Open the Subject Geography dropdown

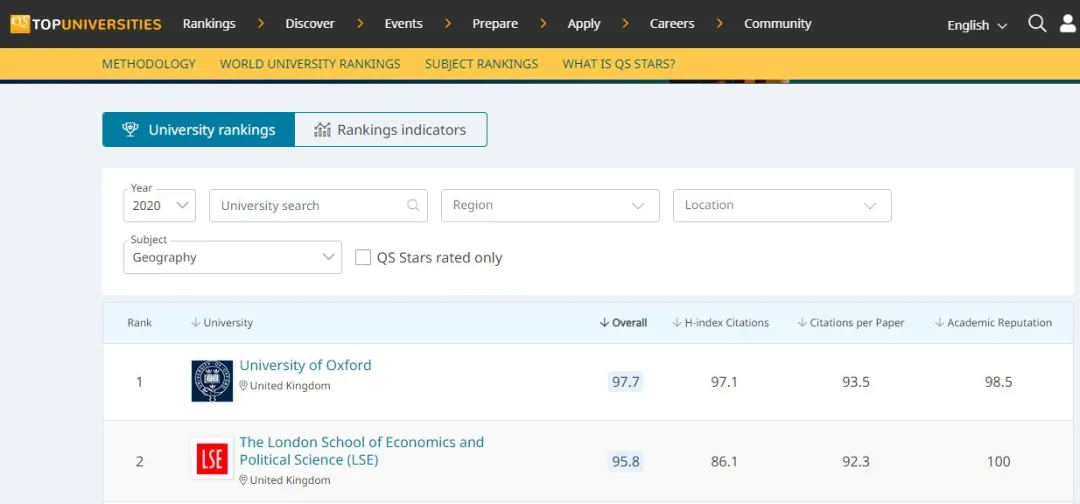click(x=233, y=257)
